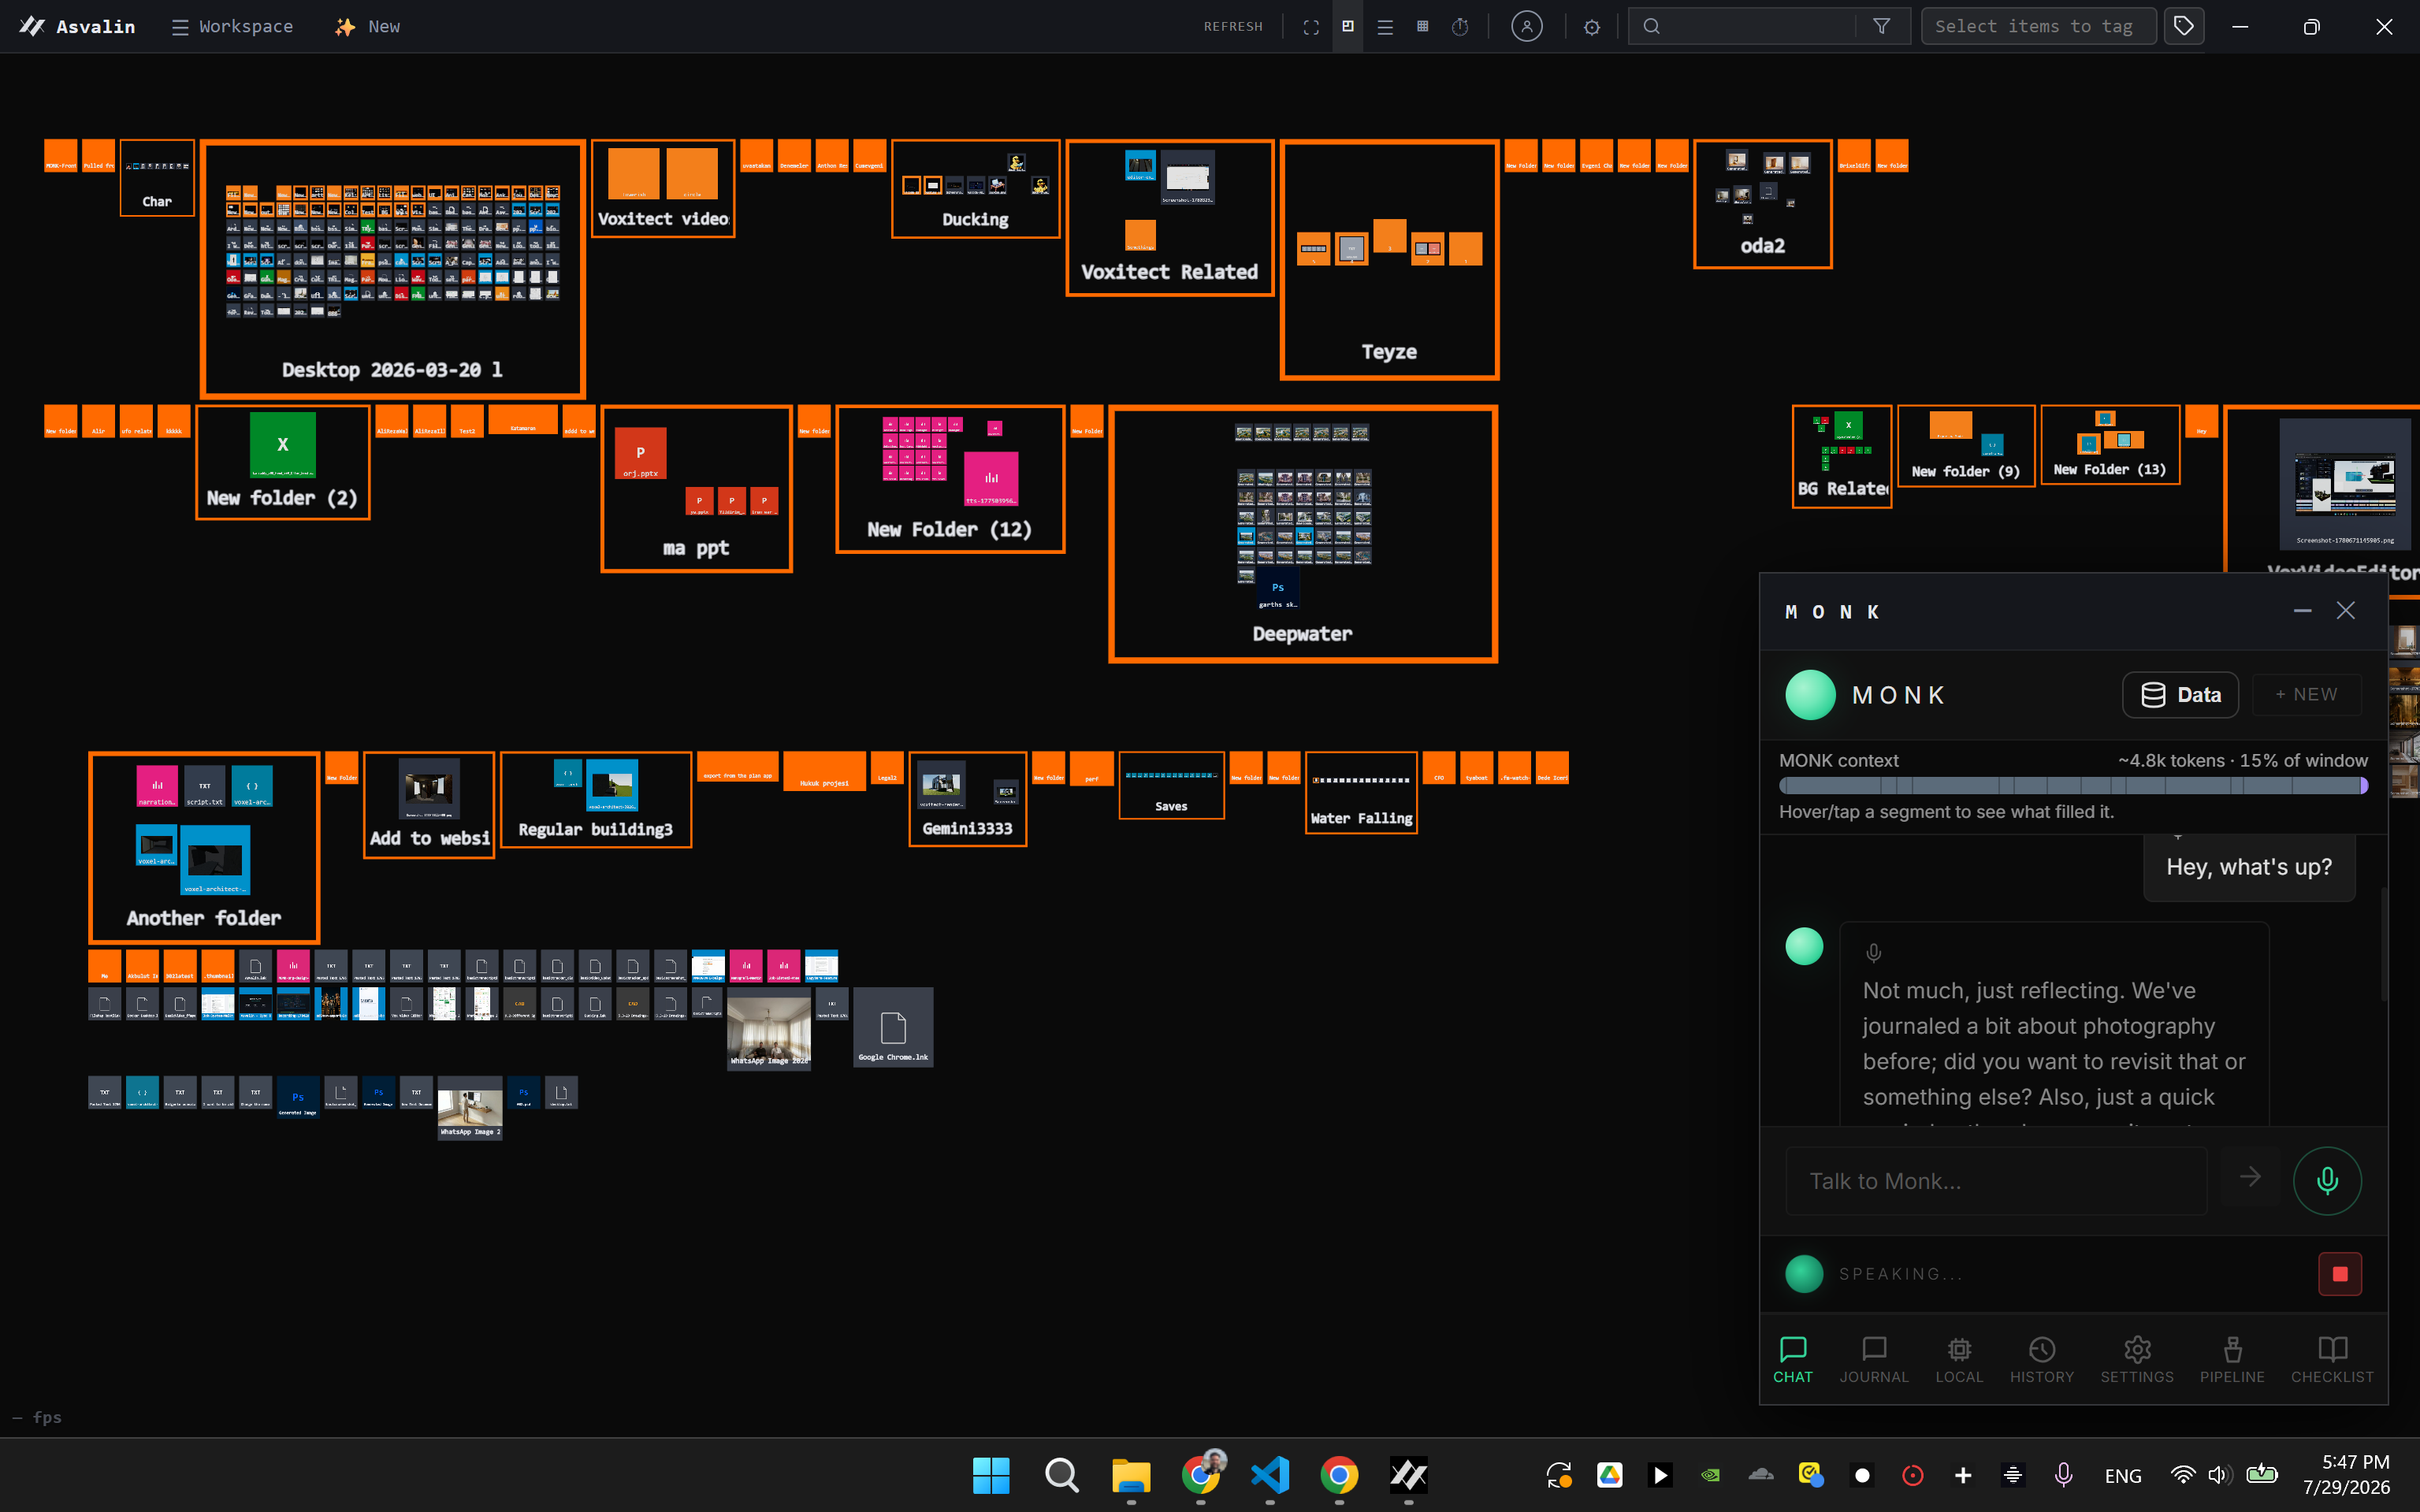Select the 'Google Chrome.lnk' file
The height and width of the screenshot is (1512, 2420).
pyautogui.click(x=893, y=1027)
